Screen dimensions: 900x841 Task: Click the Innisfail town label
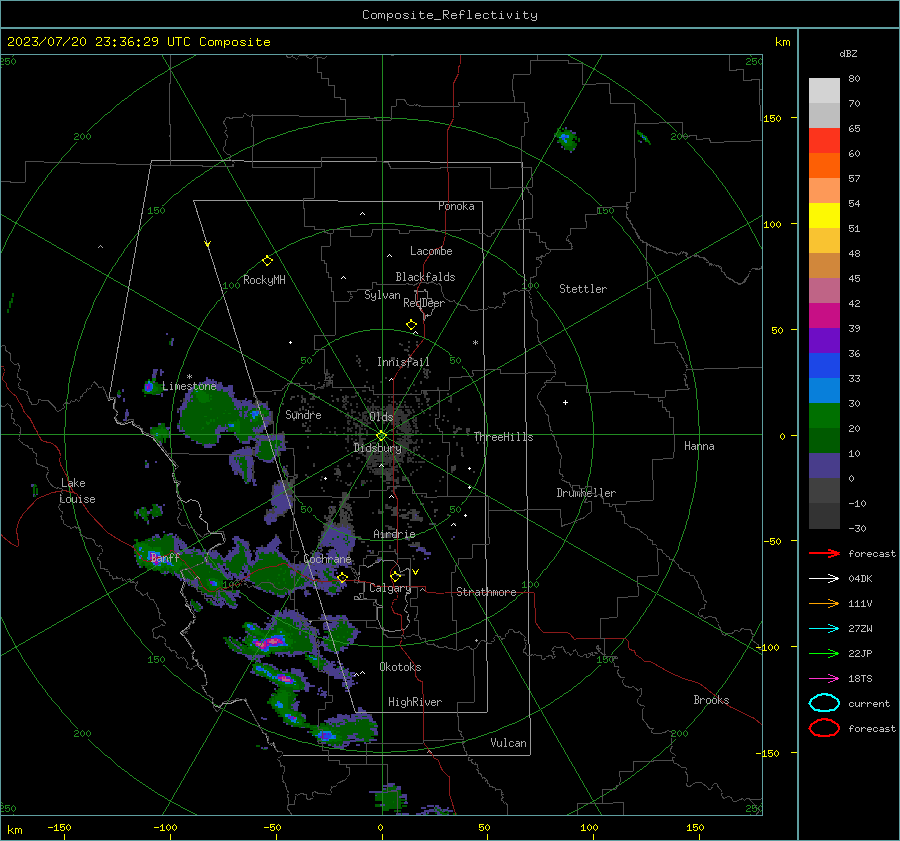point(403,362)
